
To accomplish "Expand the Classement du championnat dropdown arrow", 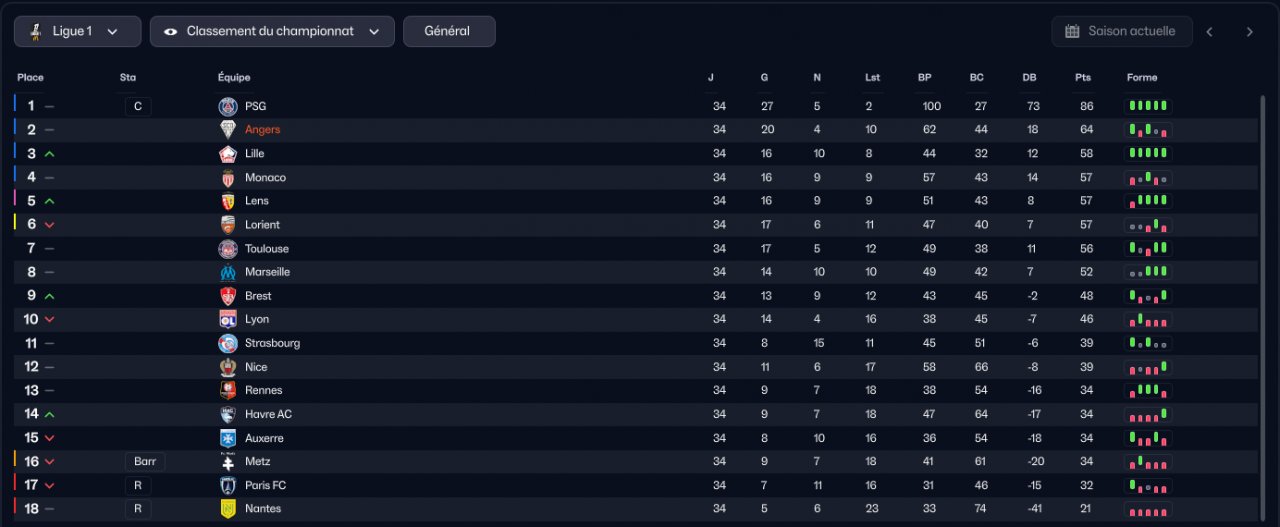I will point(374,31).
